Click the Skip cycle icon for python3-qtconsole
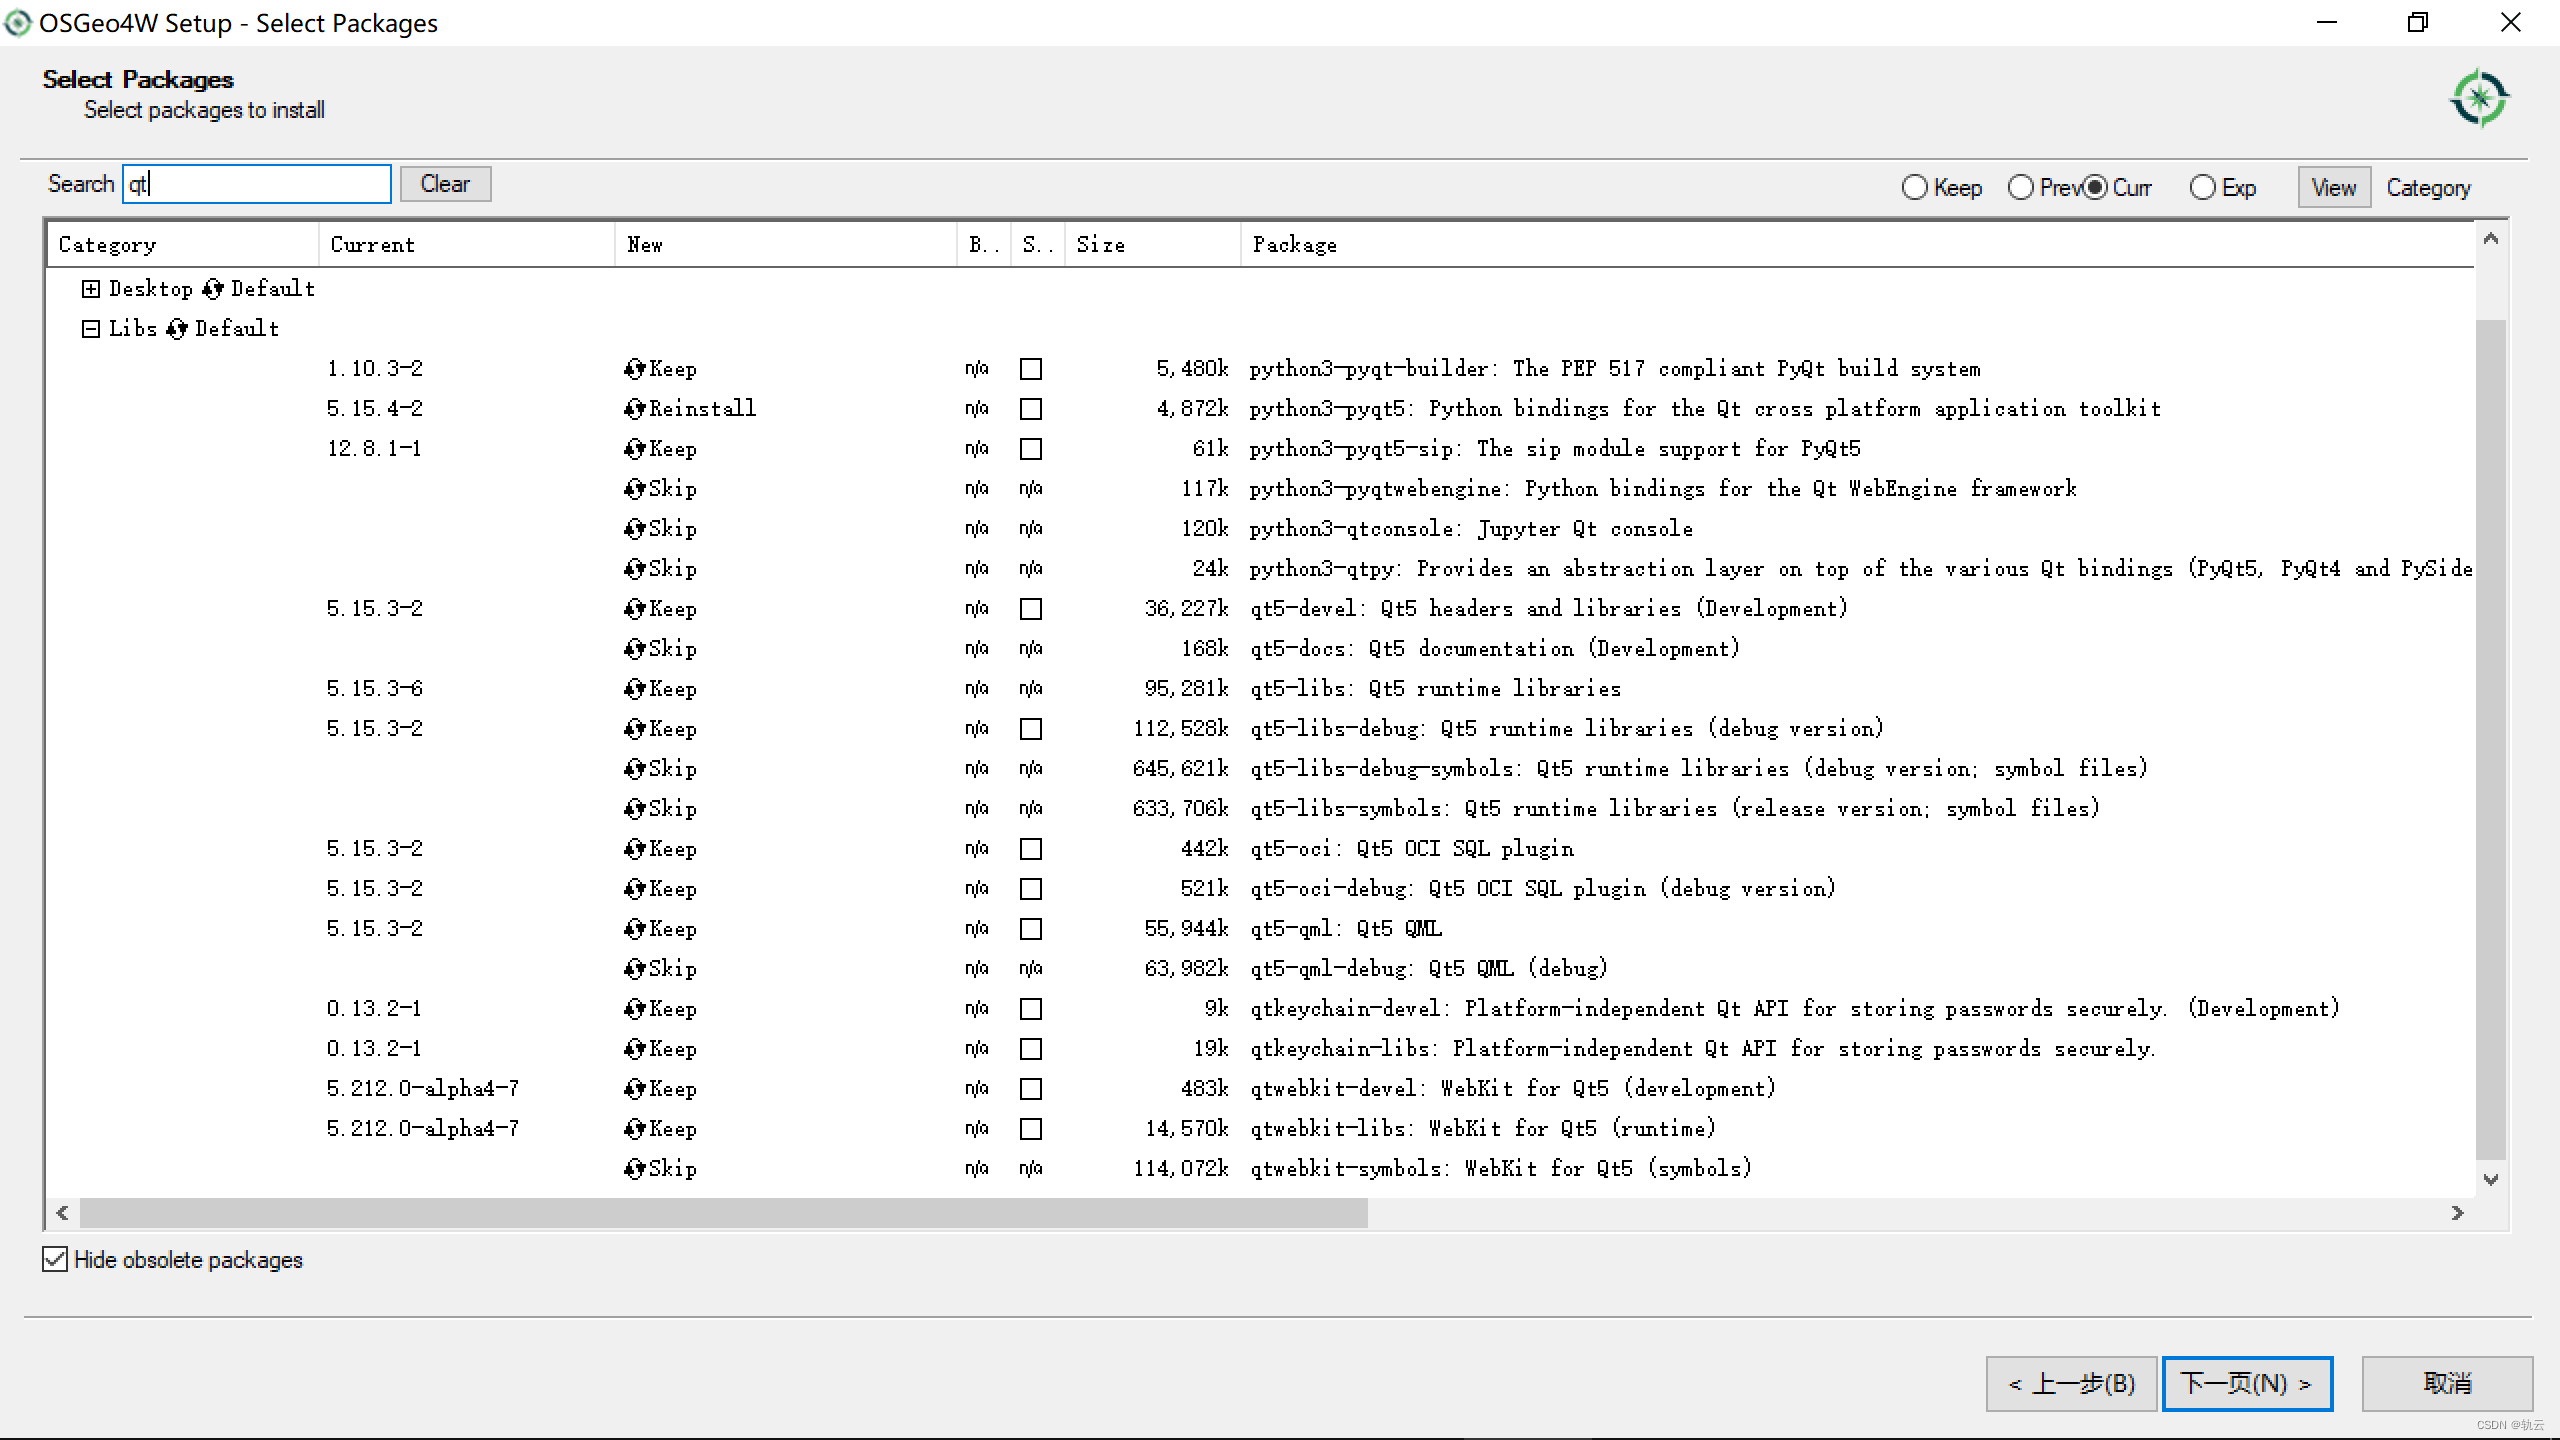 pyautogui.click(x=634, y=529)
